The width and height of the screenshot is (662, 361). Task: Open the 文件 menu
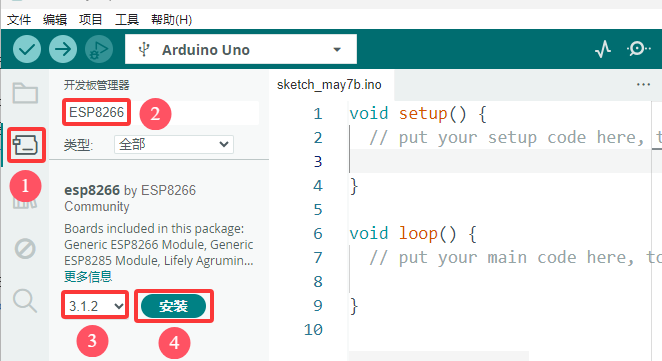(x=19, y=19)
